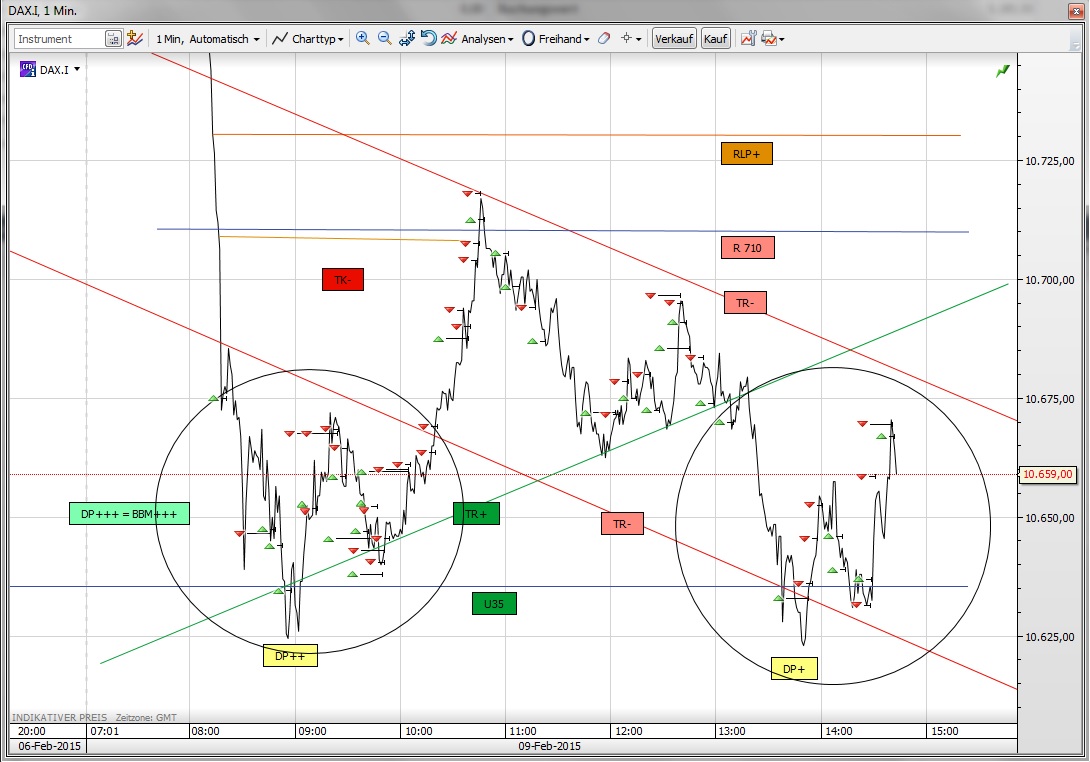
Task: Click the print chart icon
Action: click(x=769, y=38)
